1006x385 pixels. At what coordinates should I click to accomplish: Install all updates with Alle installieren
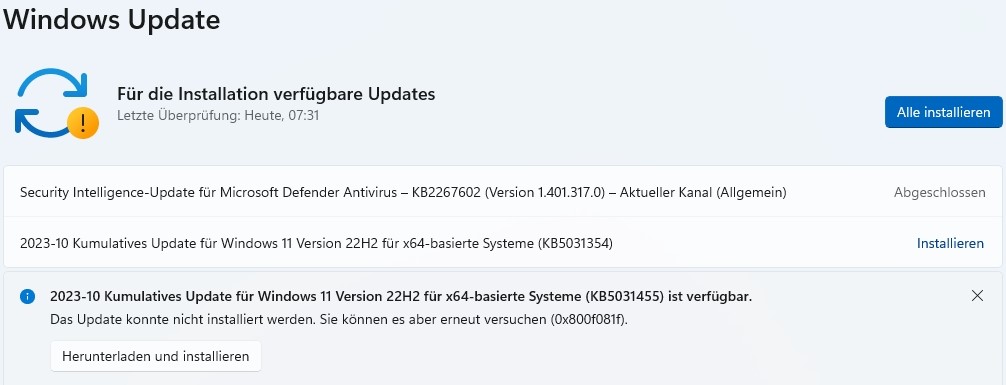943,112
